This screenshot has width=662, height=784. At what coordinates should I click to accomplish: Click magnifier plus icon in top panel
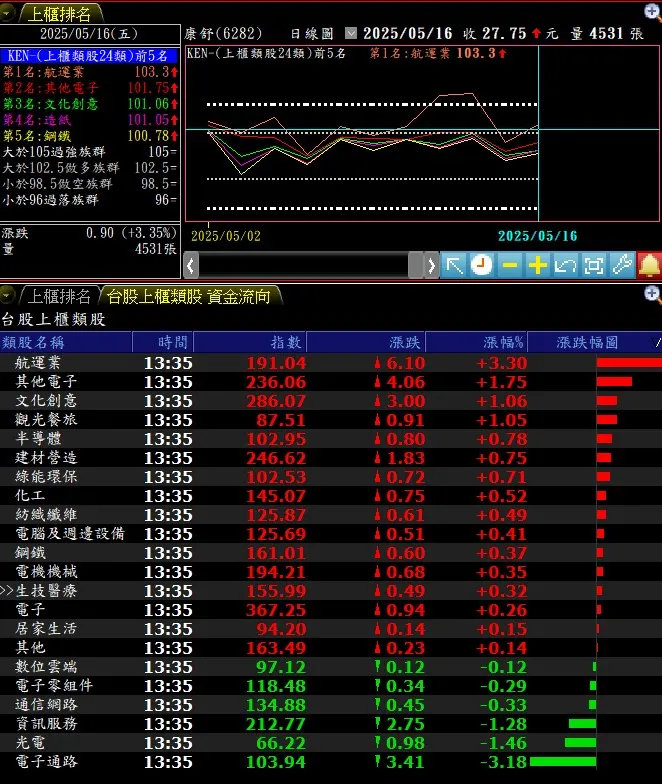(652, 12)
